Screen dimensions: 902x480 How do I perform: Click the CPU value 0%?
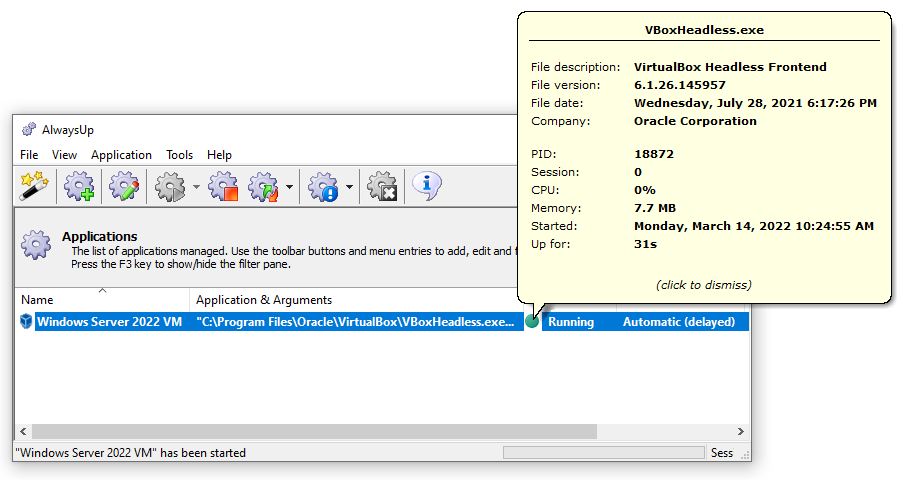(x=645, y=190)
